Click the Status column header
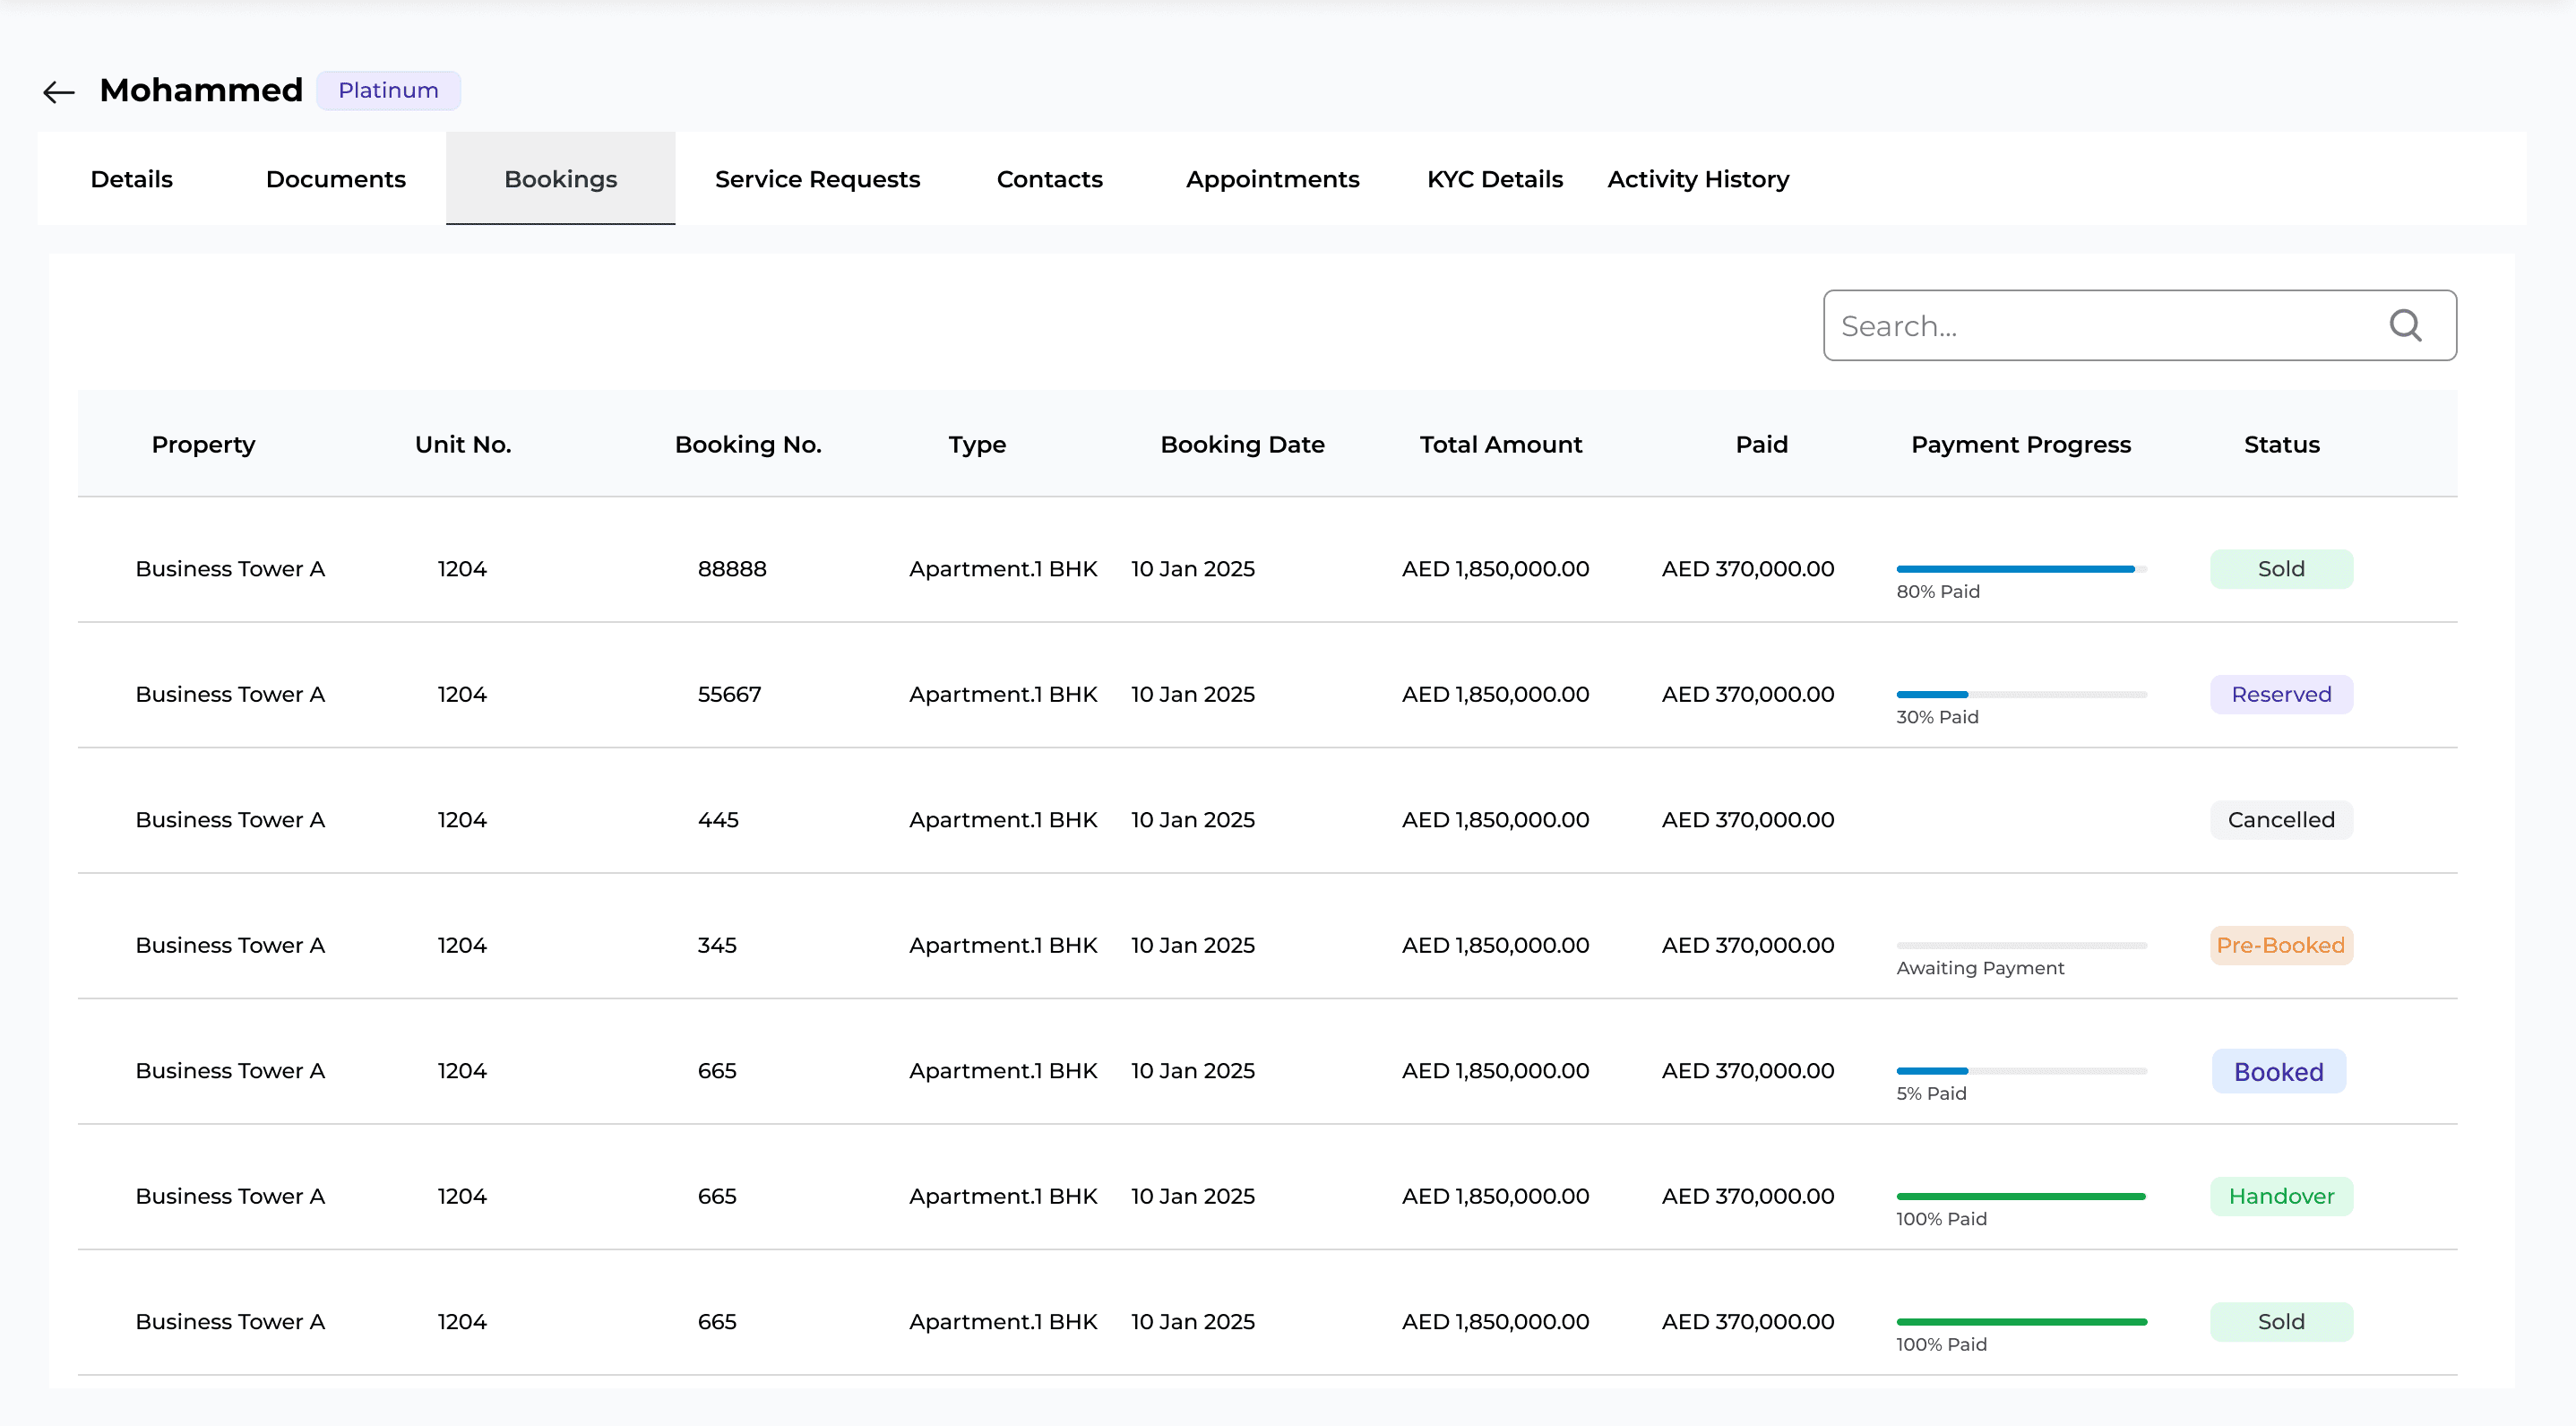2576x1426 pixels. point(2282,444)
